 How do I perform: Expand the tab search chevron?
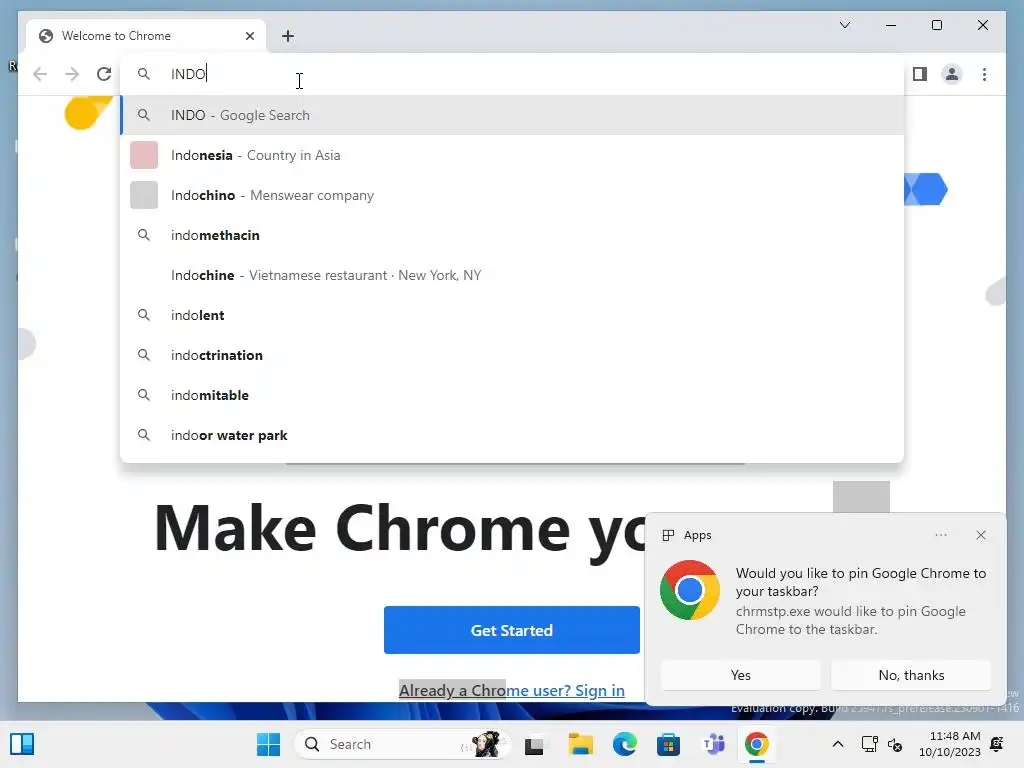tap(844, 25)
